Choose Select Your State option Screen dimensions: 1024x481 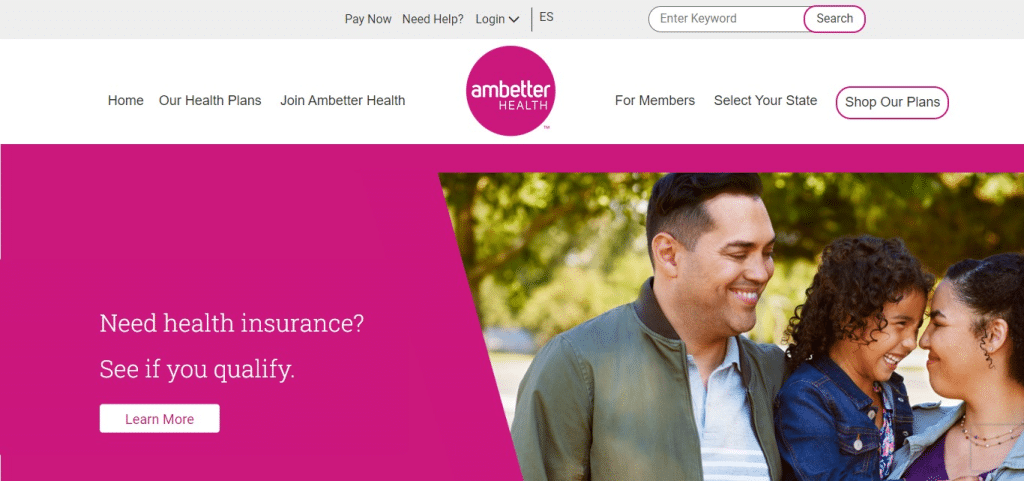pos(765,101)
